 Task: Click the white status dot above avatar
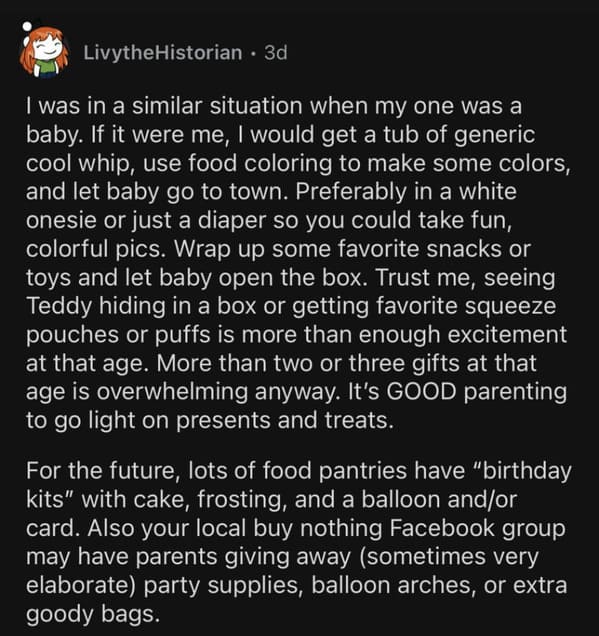coord(27,27)
